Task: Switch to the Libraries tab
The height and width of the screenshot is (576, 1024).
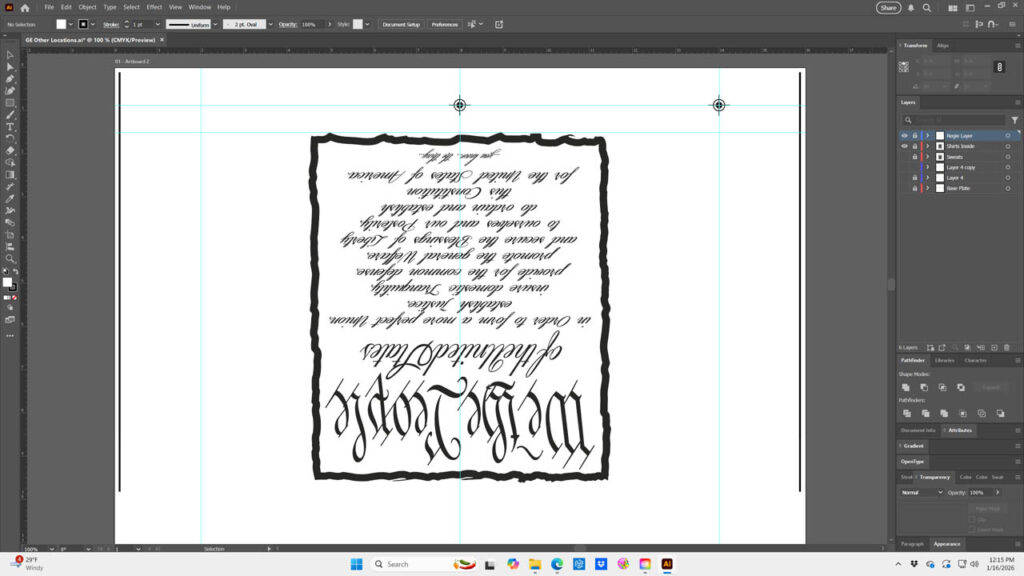Action: click(944, 360)
